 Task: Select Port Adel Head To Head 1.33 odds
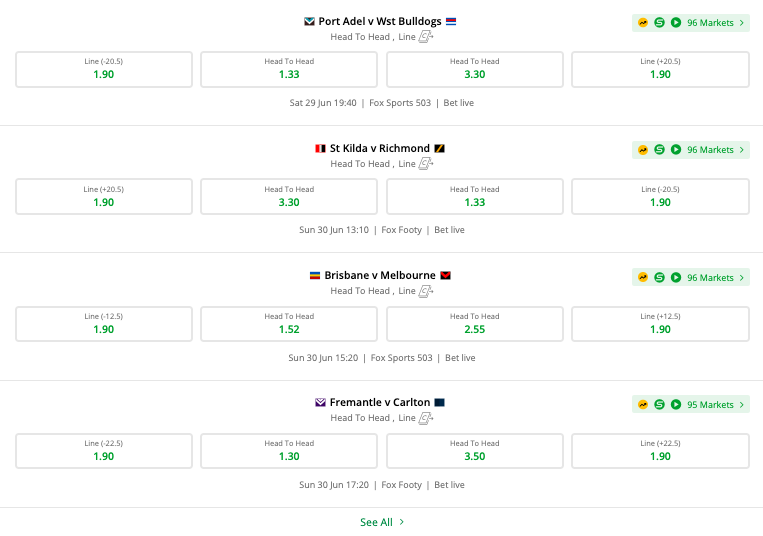tap(289, 69)
